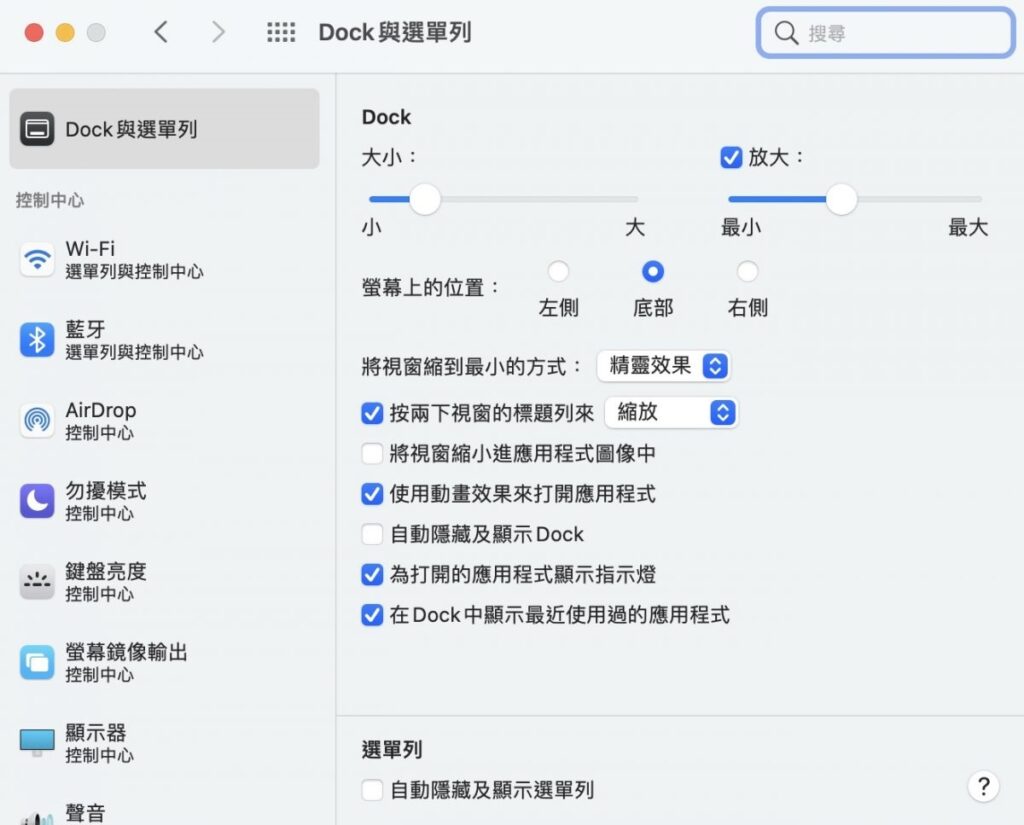The image size is (1024, 825).
Task: Select the 右側 position radio button
Action: tap(748, 271)
